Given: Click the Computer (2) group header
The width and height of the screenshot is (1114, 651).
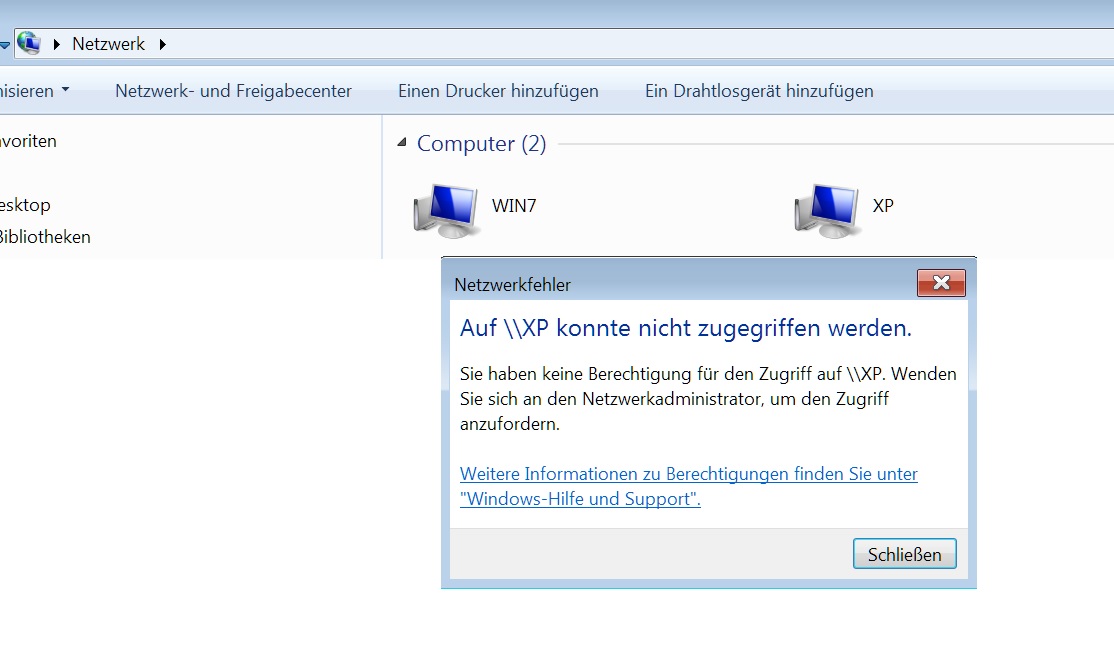Looking at the screenshot, I should click(x=481, y=144).
